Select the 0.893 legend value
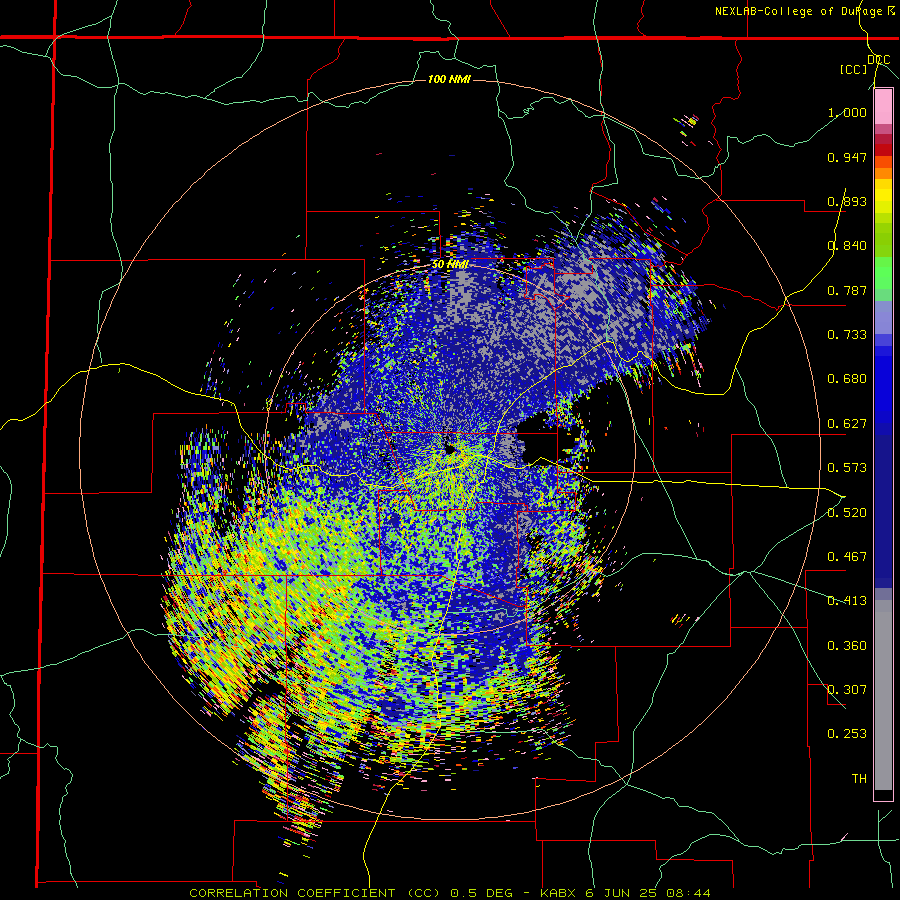900x900 pixels. pyautogui.click(x=847, y=201)
